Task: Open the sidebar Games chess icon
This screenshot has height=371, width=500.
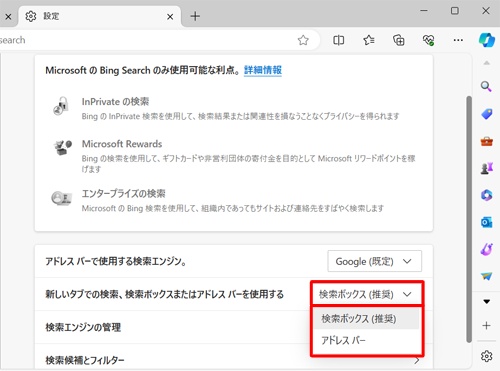Action: 487,168
